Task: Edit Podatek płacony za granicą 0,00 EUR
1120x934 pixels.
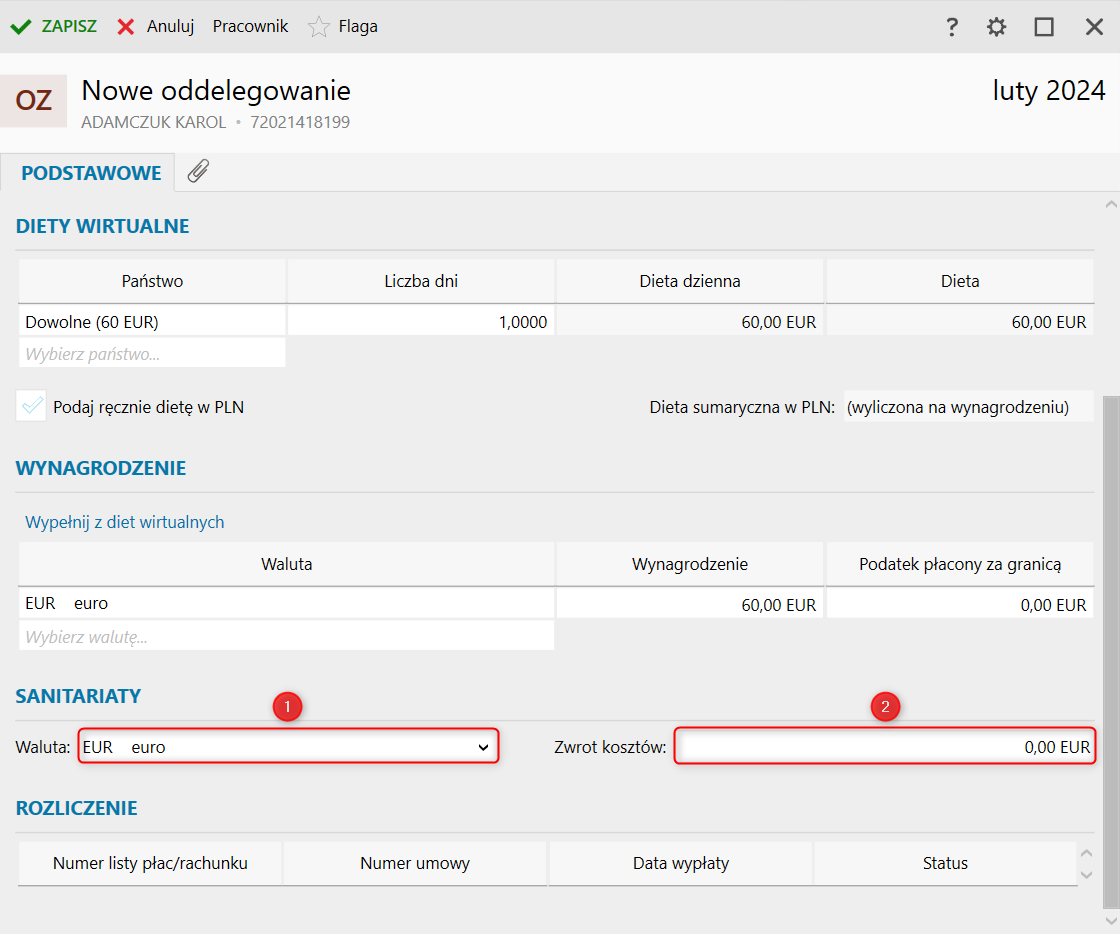Action: tap(959, 605)
